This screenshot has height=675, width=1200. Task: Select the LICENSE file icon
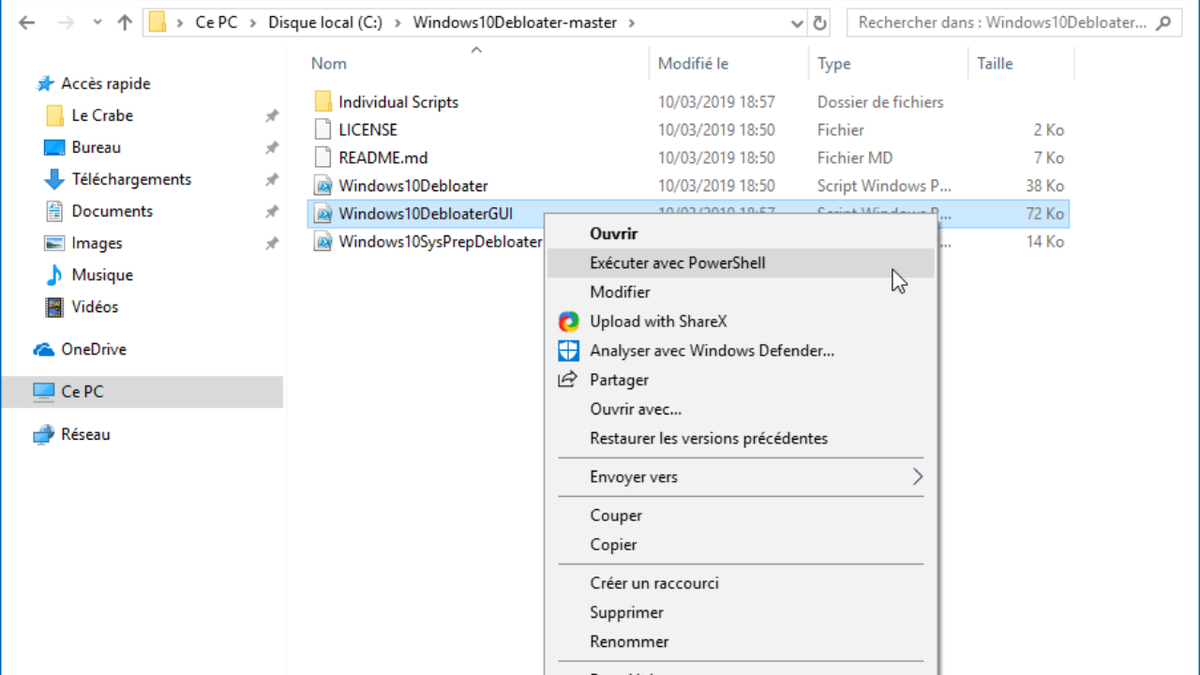tap(323, 129)
